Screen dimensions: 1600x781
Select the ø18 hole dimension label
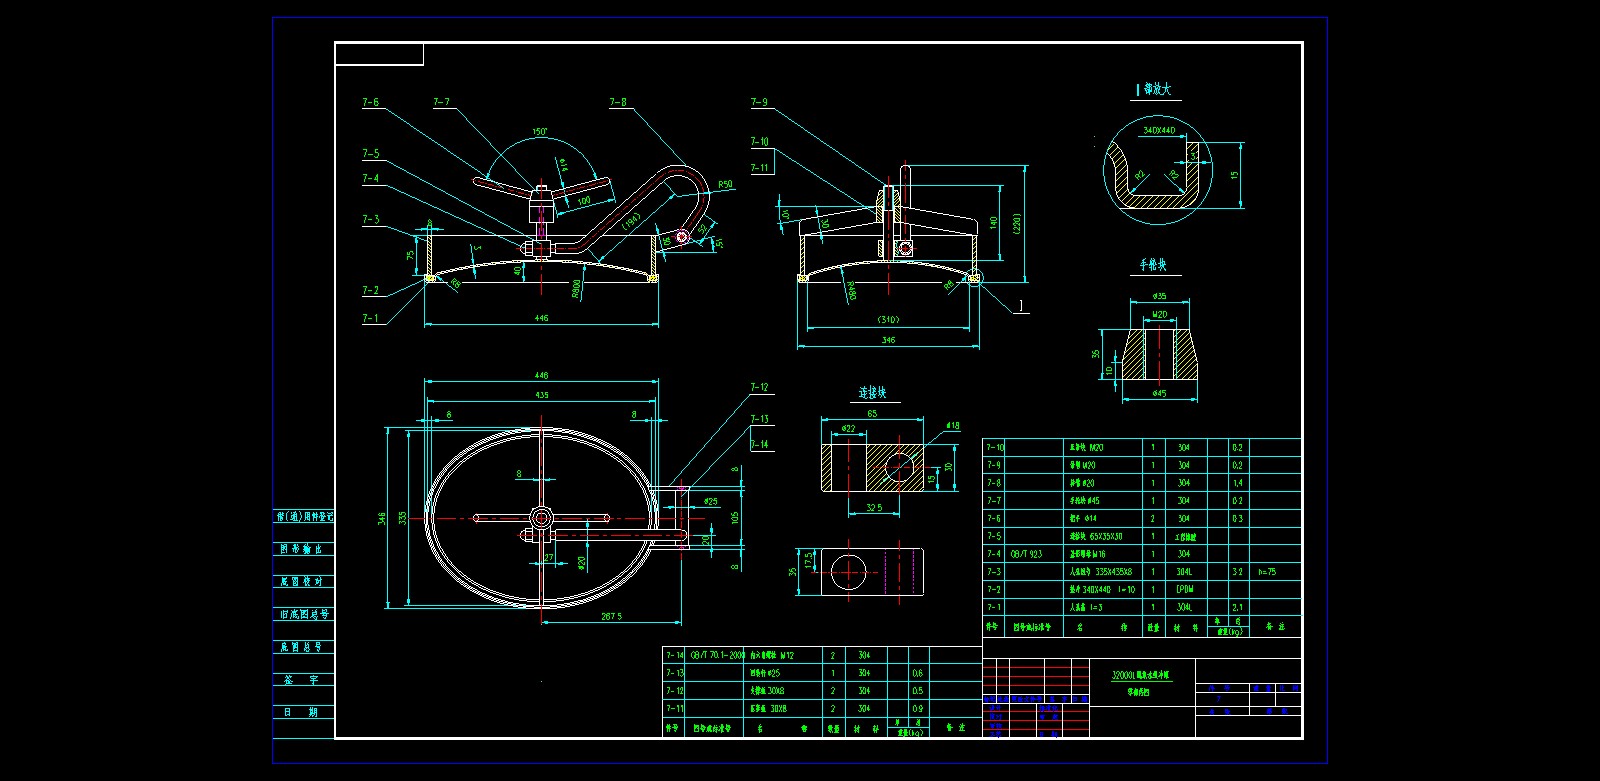[952, 426]
